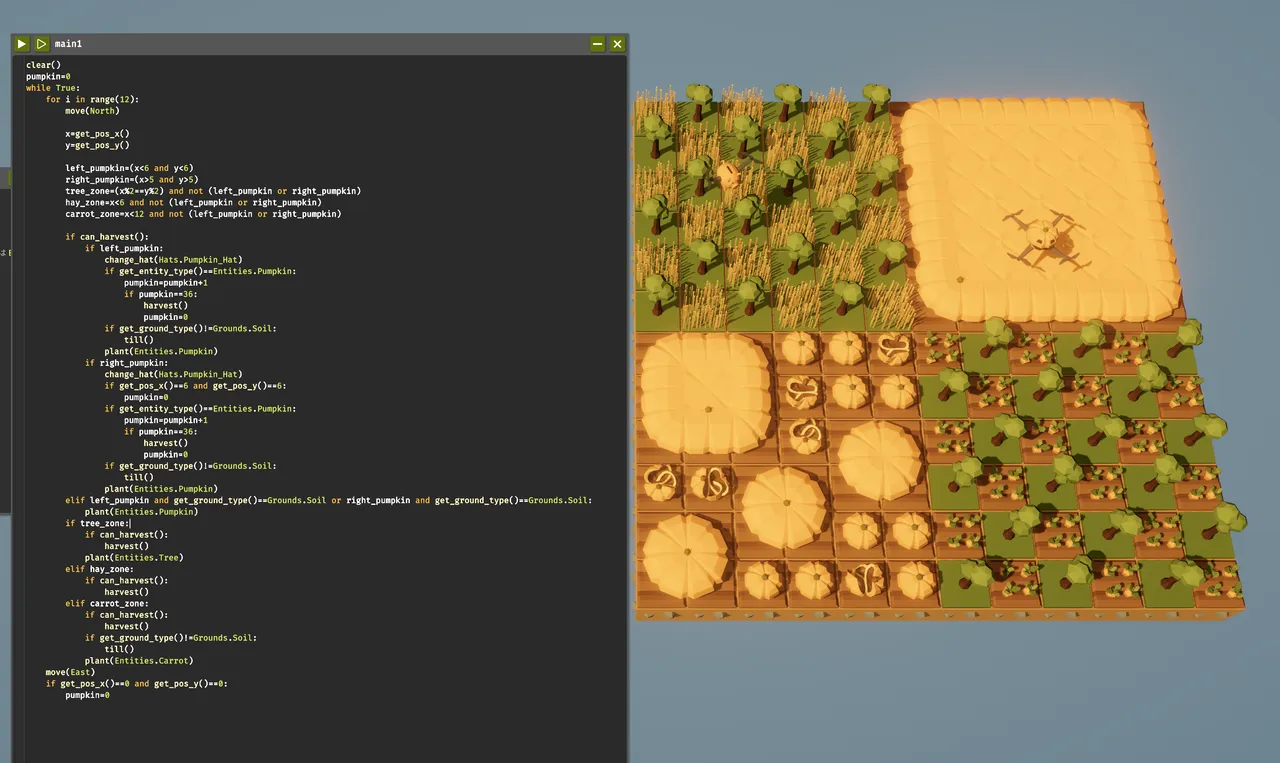Click the outlined Step execution button
The height and width of the screenshot is (763, 1280).
(41, 44)
